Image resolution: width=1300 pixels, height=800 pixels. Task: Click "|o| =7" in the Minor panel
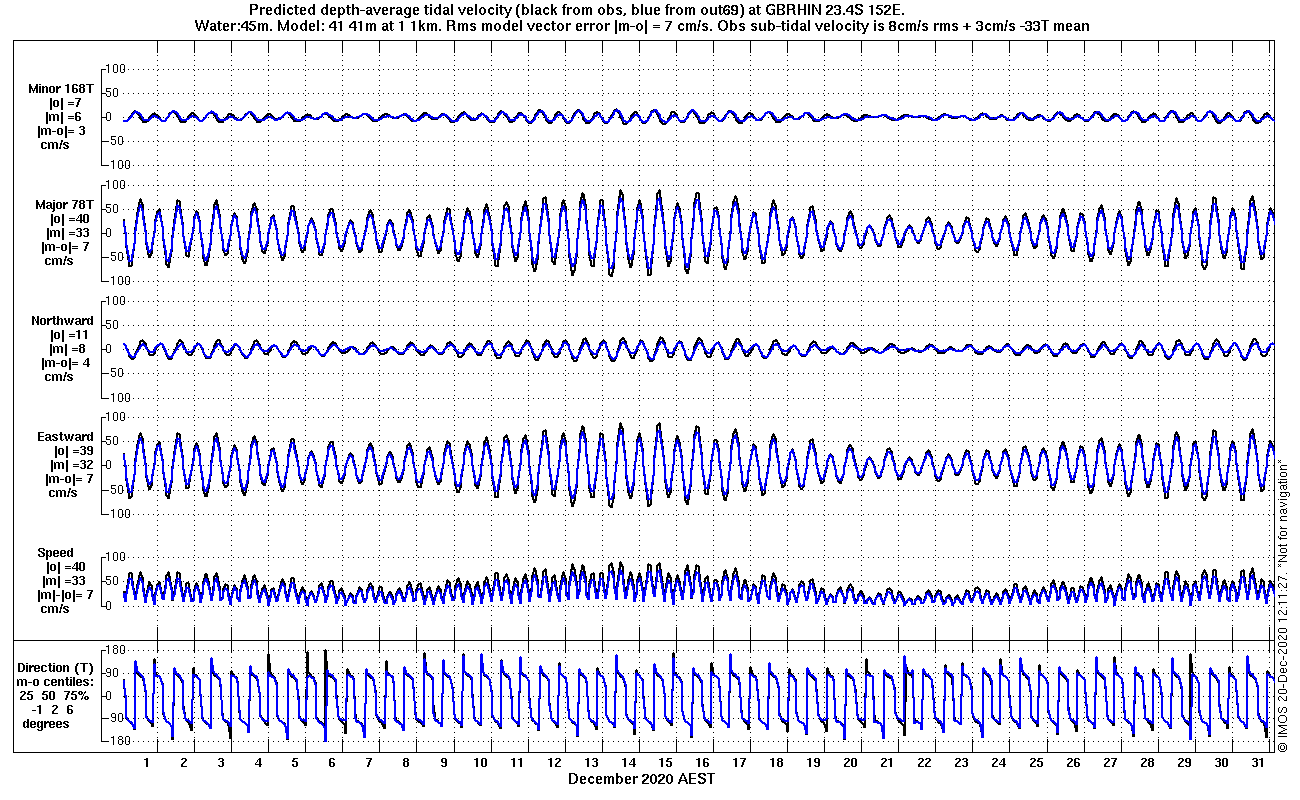click(65, 103)
